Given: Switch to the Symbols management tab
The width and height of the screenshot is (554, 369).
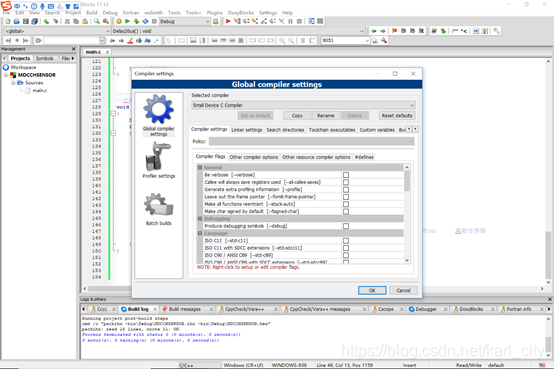Looking at the screenshot, I should [45, 59].
